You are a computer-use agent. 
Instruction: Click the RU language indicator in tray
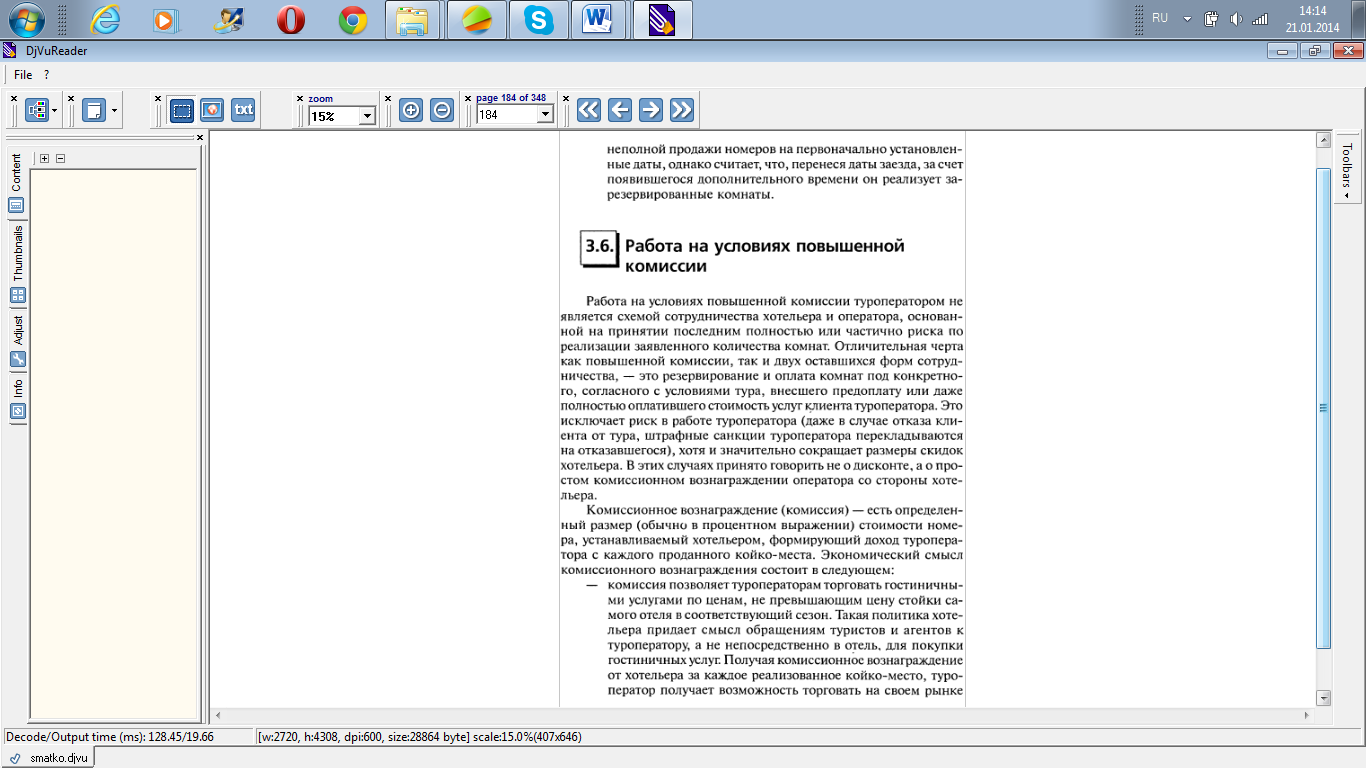1160,18
